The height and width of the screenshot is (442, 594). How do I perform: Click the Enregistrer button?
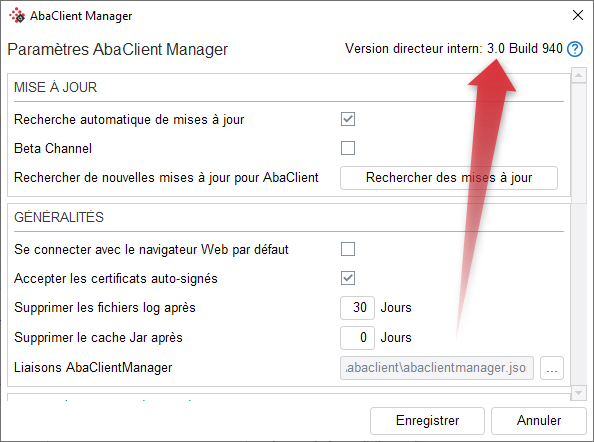point(427,420)
